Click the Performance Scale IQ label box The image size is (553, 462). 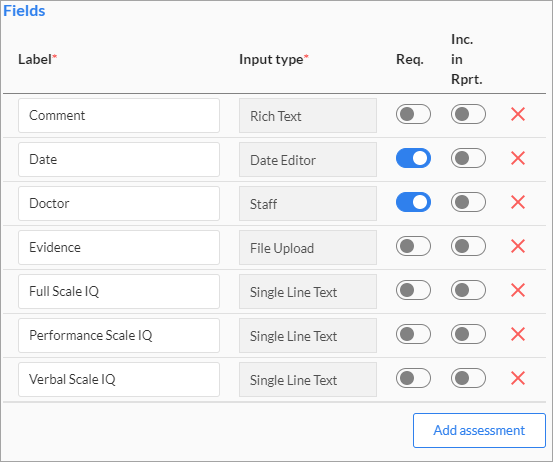(x=119, y=335)
